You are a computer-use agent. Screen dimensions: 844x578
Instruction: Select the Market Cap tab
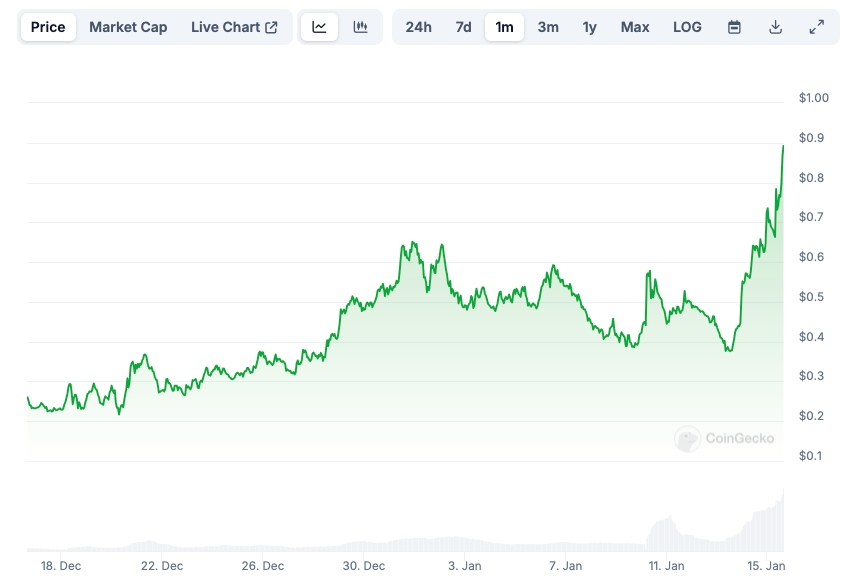coord(128,27)
